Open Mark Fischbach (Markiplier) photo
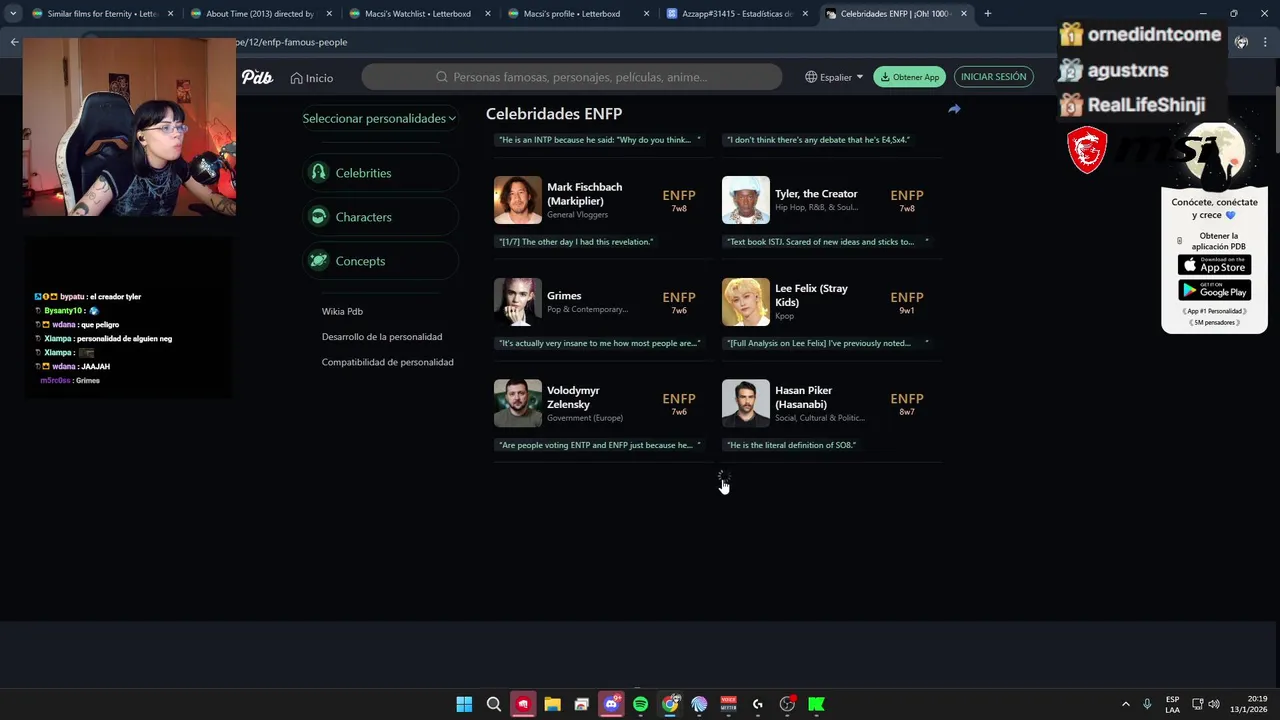 pos(517,200)
